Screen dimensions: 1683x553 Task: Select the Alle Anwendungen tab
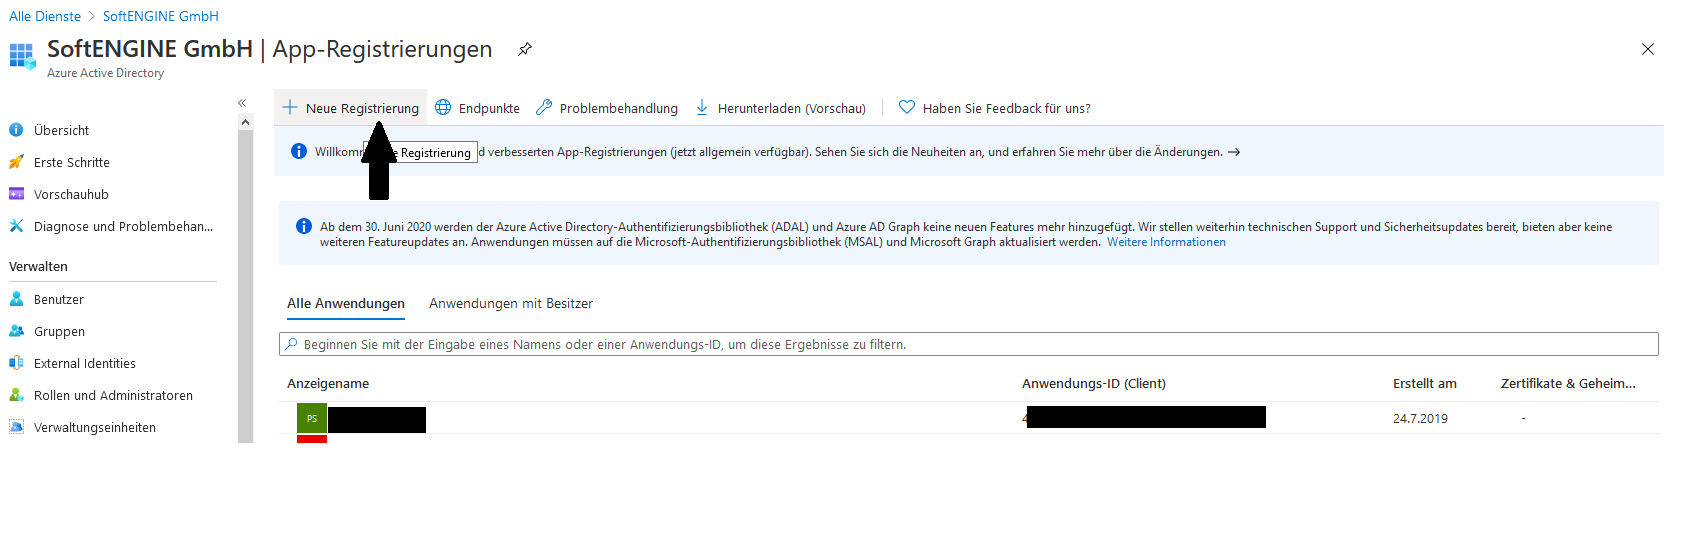tap(346, 303)
